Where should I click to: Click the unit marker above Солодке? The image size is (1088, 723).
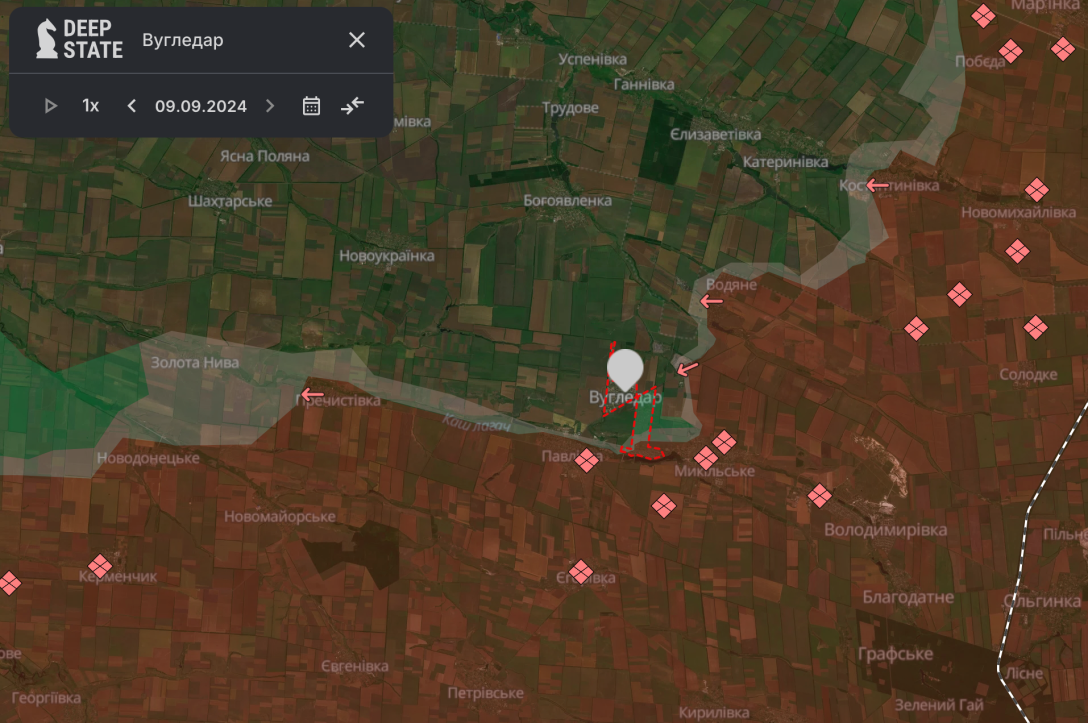click(x=1035, y=327)
